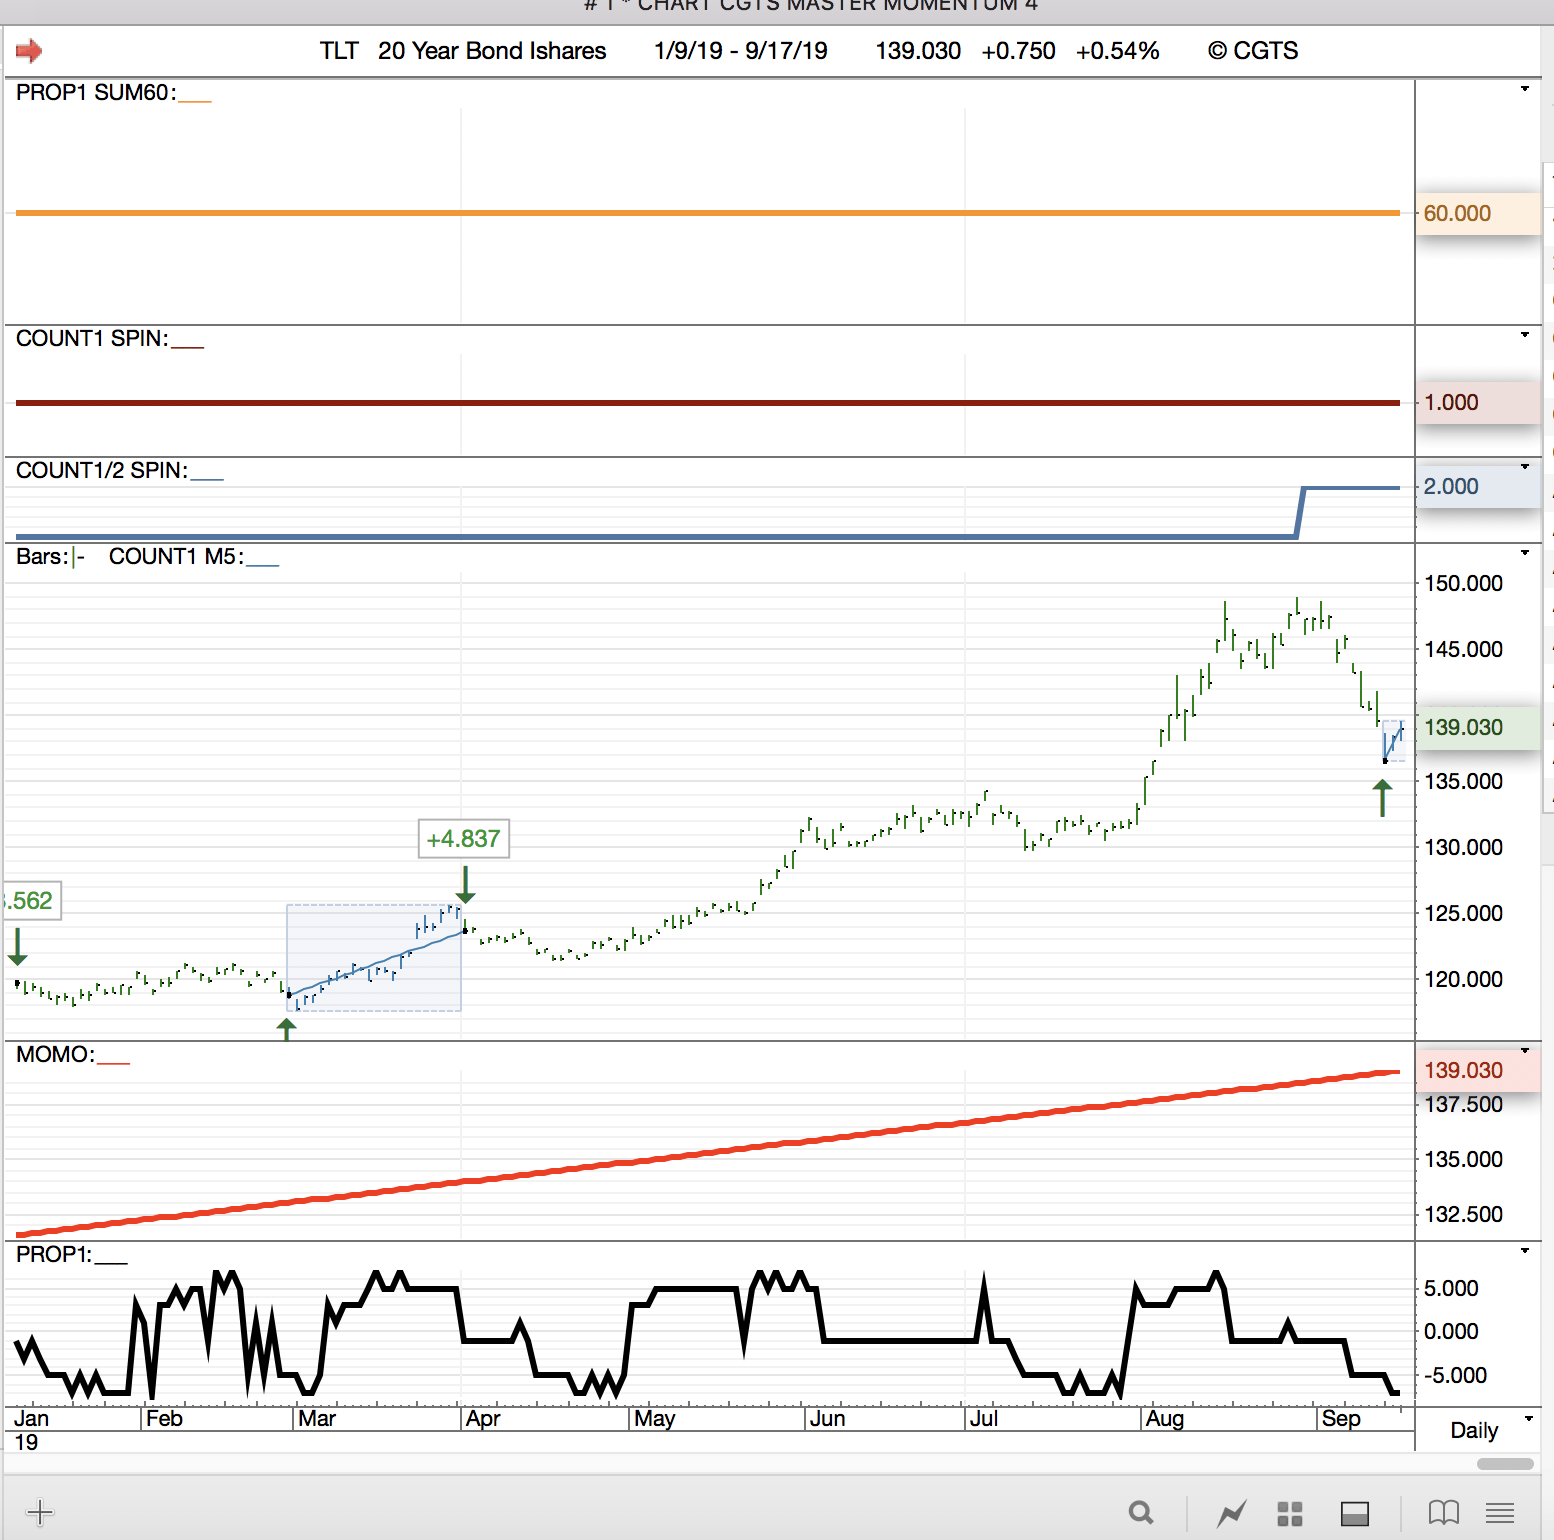1554x1540 pixels.
Task: Open the magnifier search tool
Action: click(1141, 1513)
